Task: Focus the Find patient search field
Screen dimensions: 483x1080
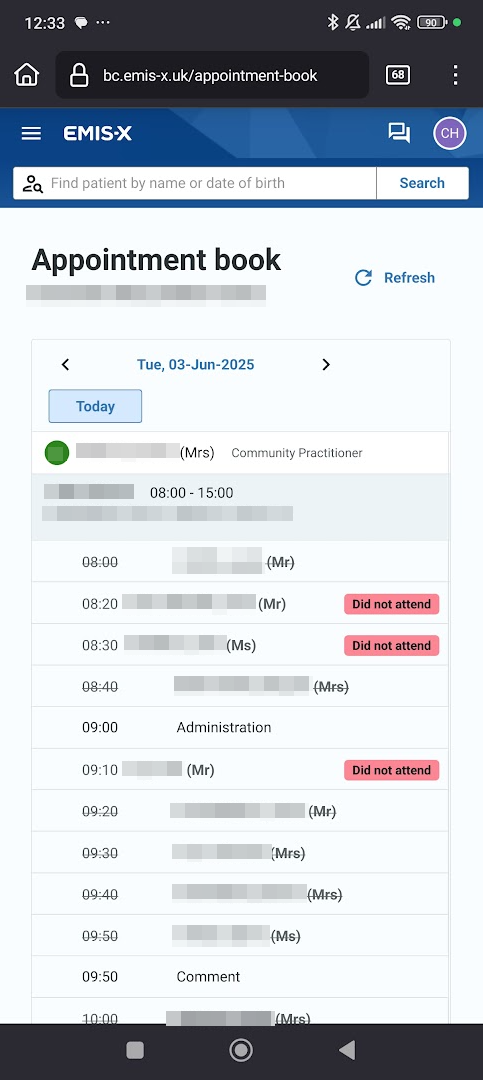Action: click(x=195, y=183)
